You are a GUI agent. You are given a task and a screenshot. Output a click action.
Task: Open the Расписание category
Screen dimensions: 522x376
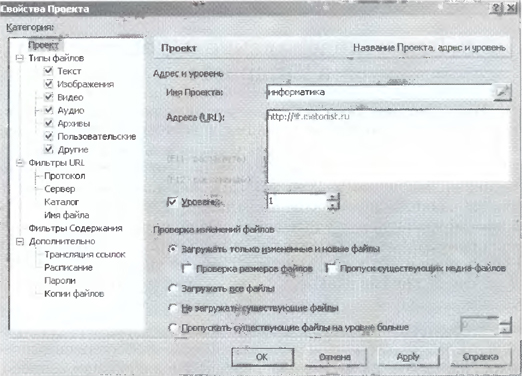[x=68, y=268]
